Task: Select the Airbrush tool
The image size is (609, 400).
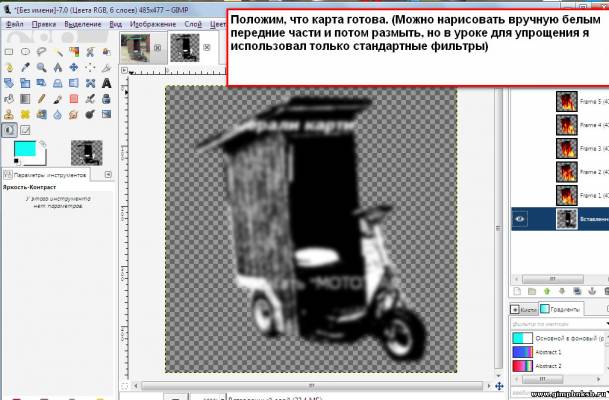Action: click(90, 99)
